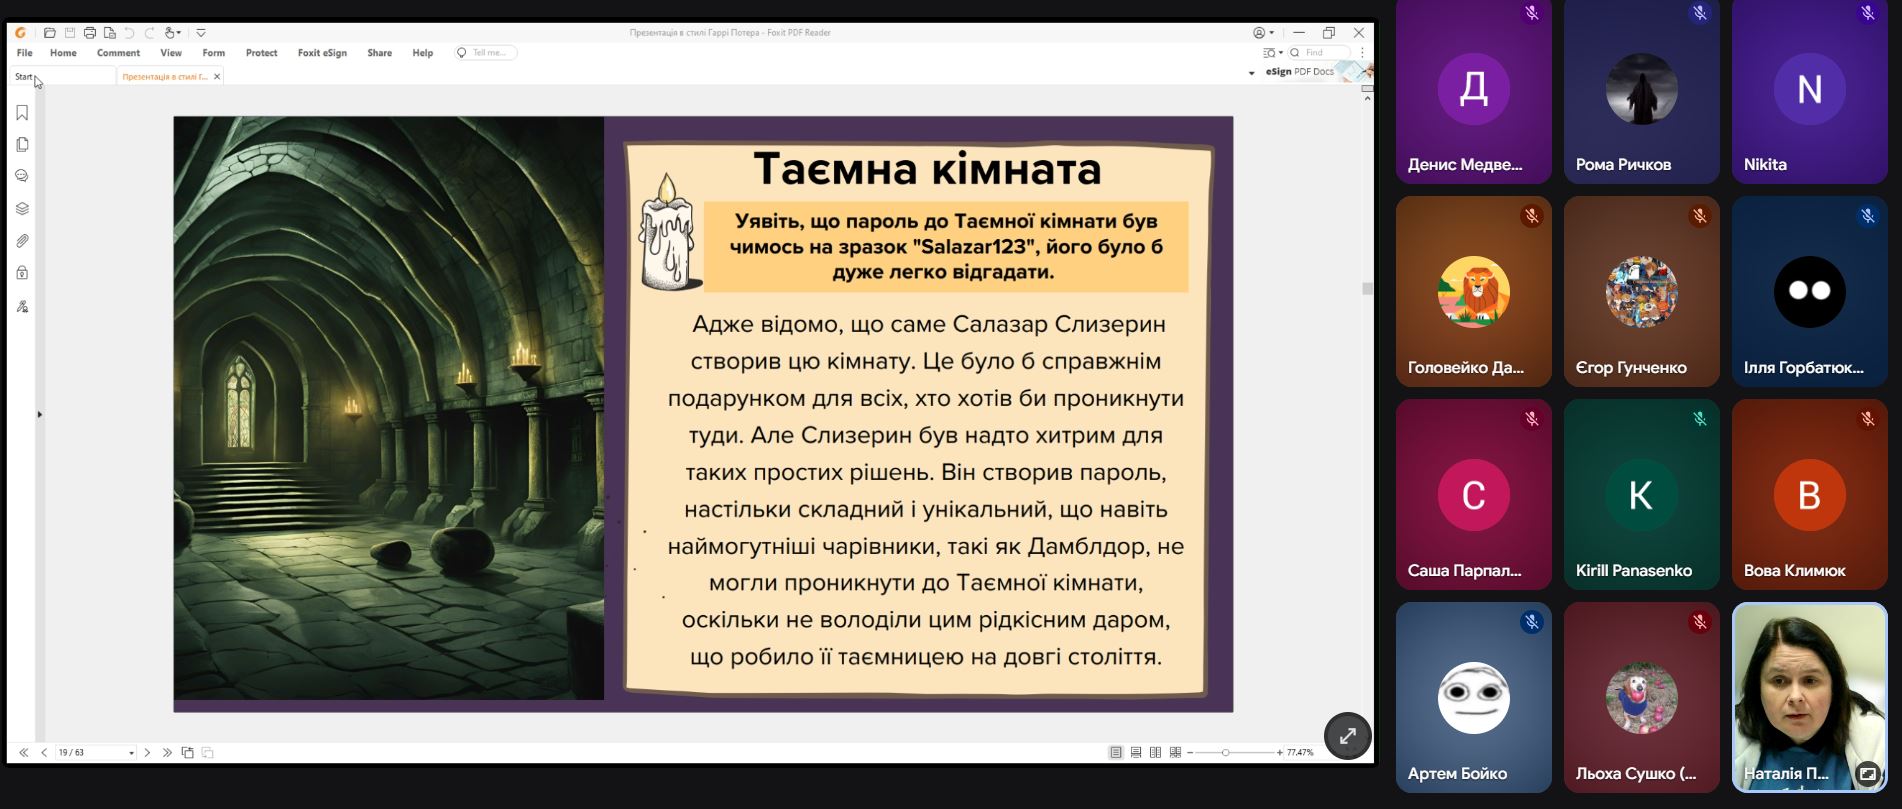Enable single page view mode
Image resolution: width=1902 pixels, height=809 pixels.
pyautogui.click(x=1116, y=752)
